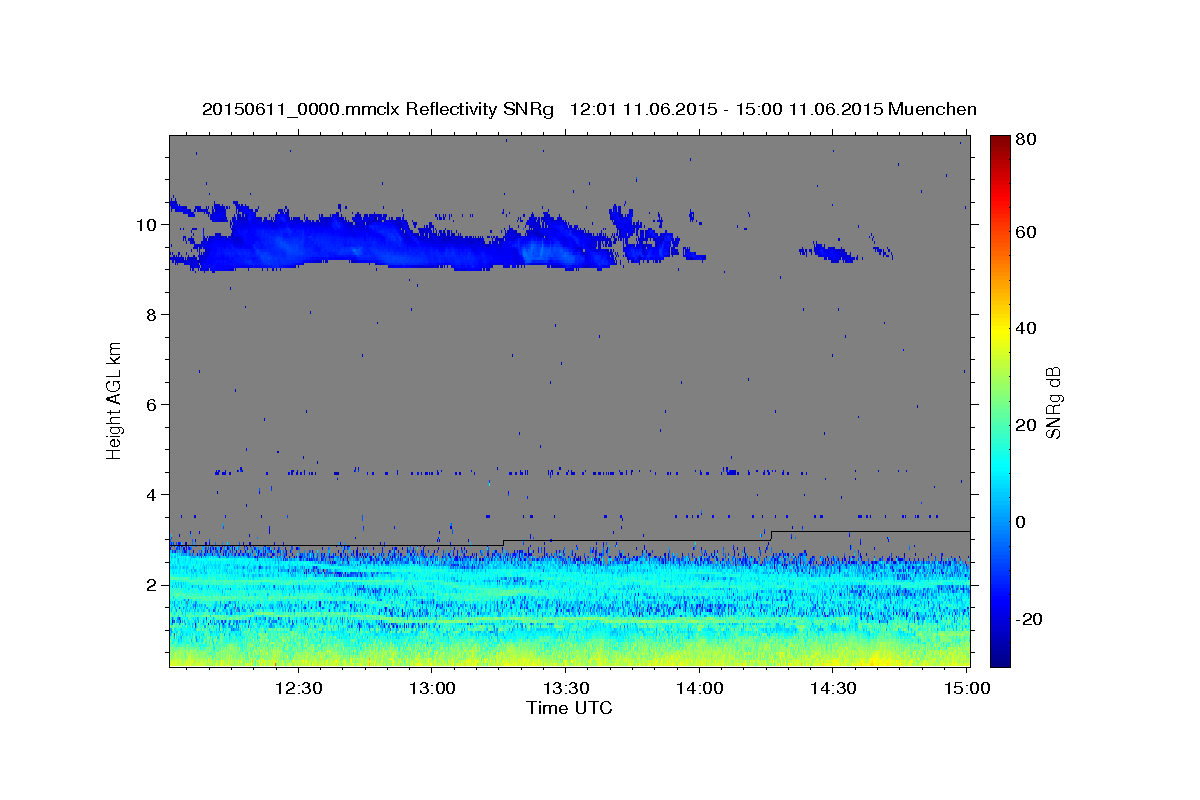Click the plot title starting with 20150611_0000.mmclx
1200x800 pixels.
click(589, 109)
